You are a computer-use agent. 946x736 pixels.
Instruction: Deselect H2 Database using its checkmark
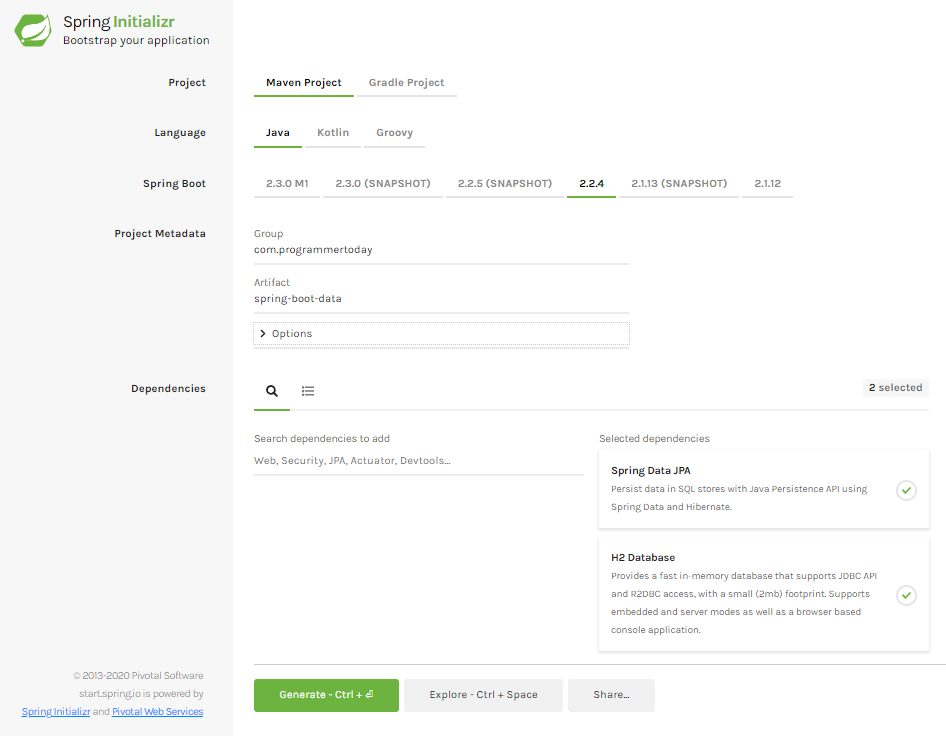tap(906, 595)
